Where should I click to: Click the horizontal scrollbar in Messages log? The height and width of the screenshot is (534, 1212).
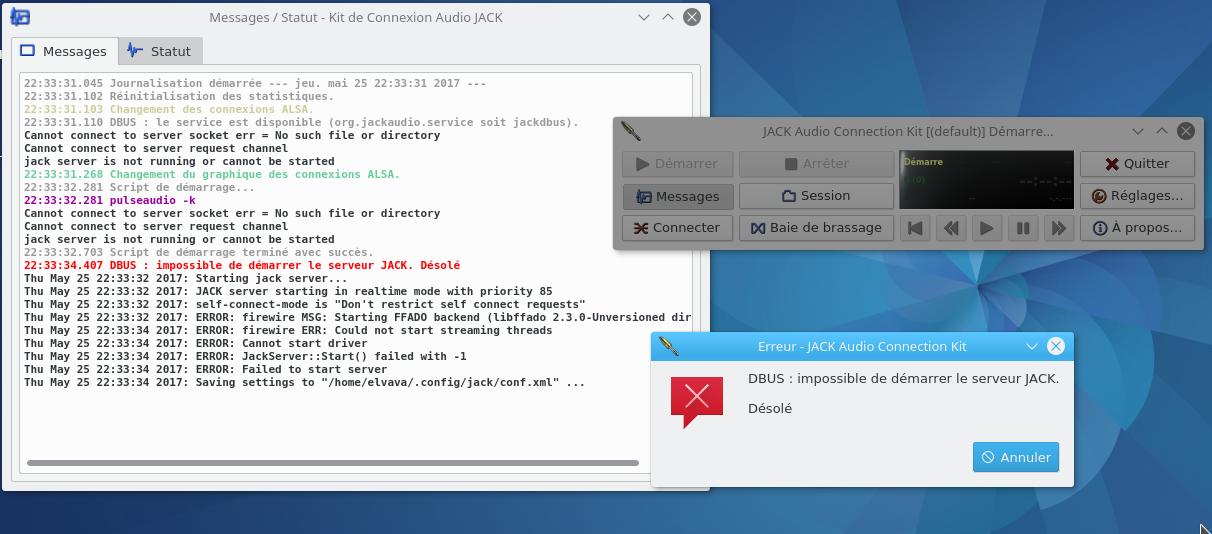333,463
